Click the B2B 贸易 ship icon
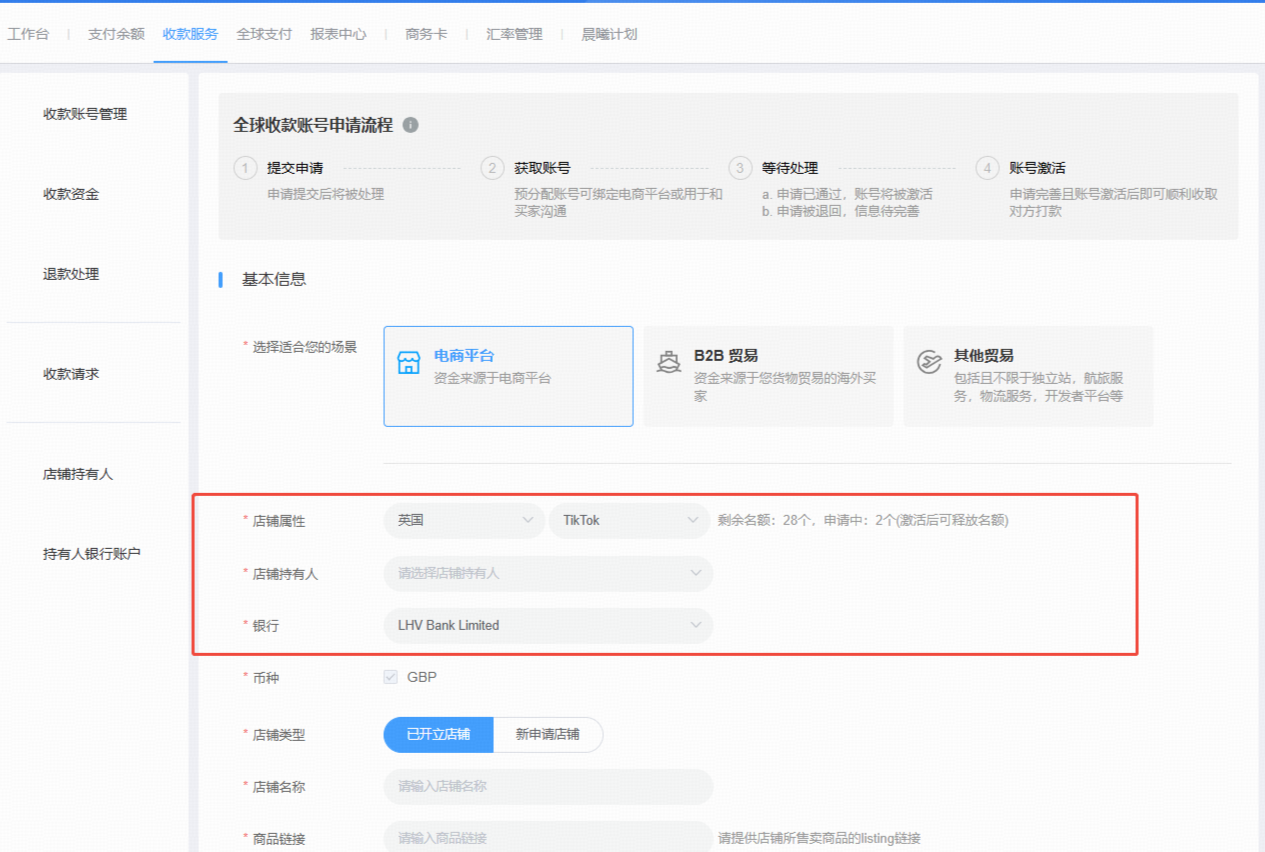The height and width of the screenshot is (852, 1265). (669, 362)
